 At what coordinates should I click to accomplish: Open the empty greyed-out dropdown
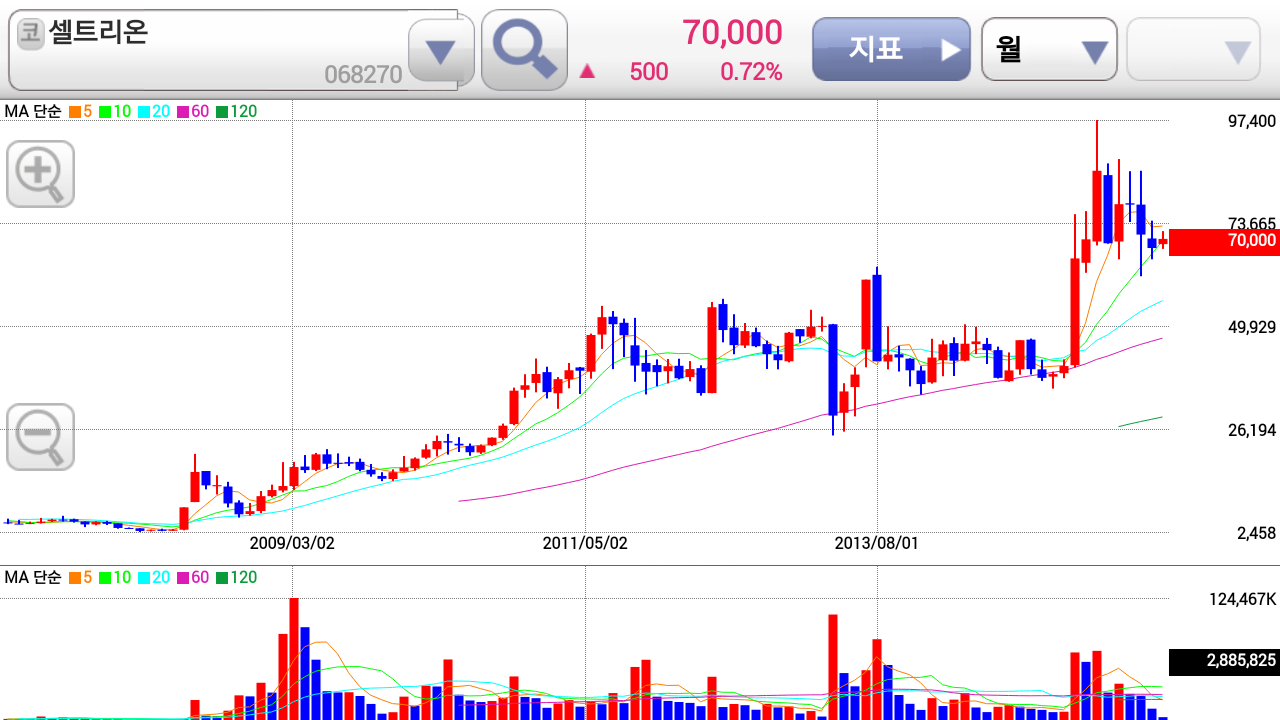(x=1194, y=49)
